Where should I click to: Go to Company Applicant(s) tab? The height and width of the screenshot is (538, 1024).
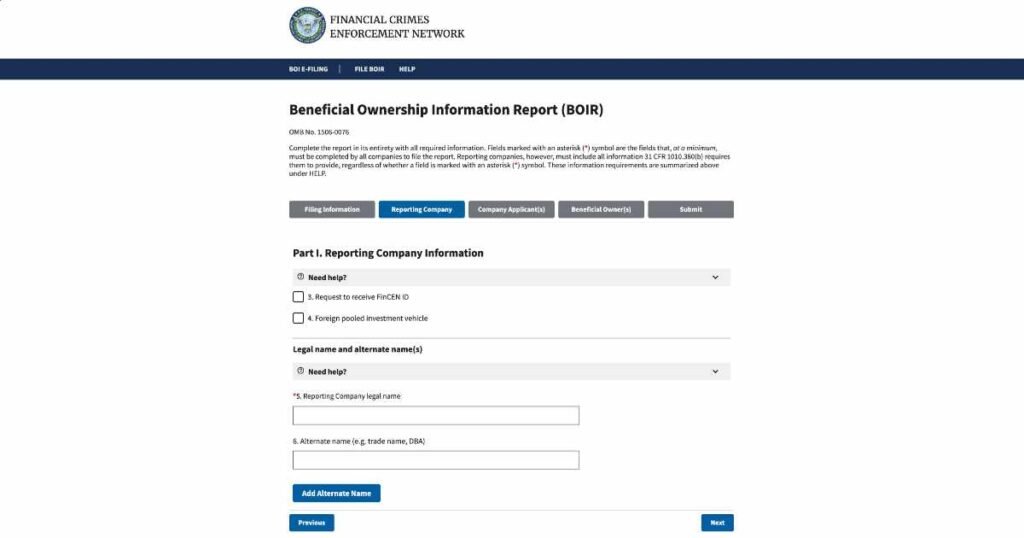[x=511, y=210]
